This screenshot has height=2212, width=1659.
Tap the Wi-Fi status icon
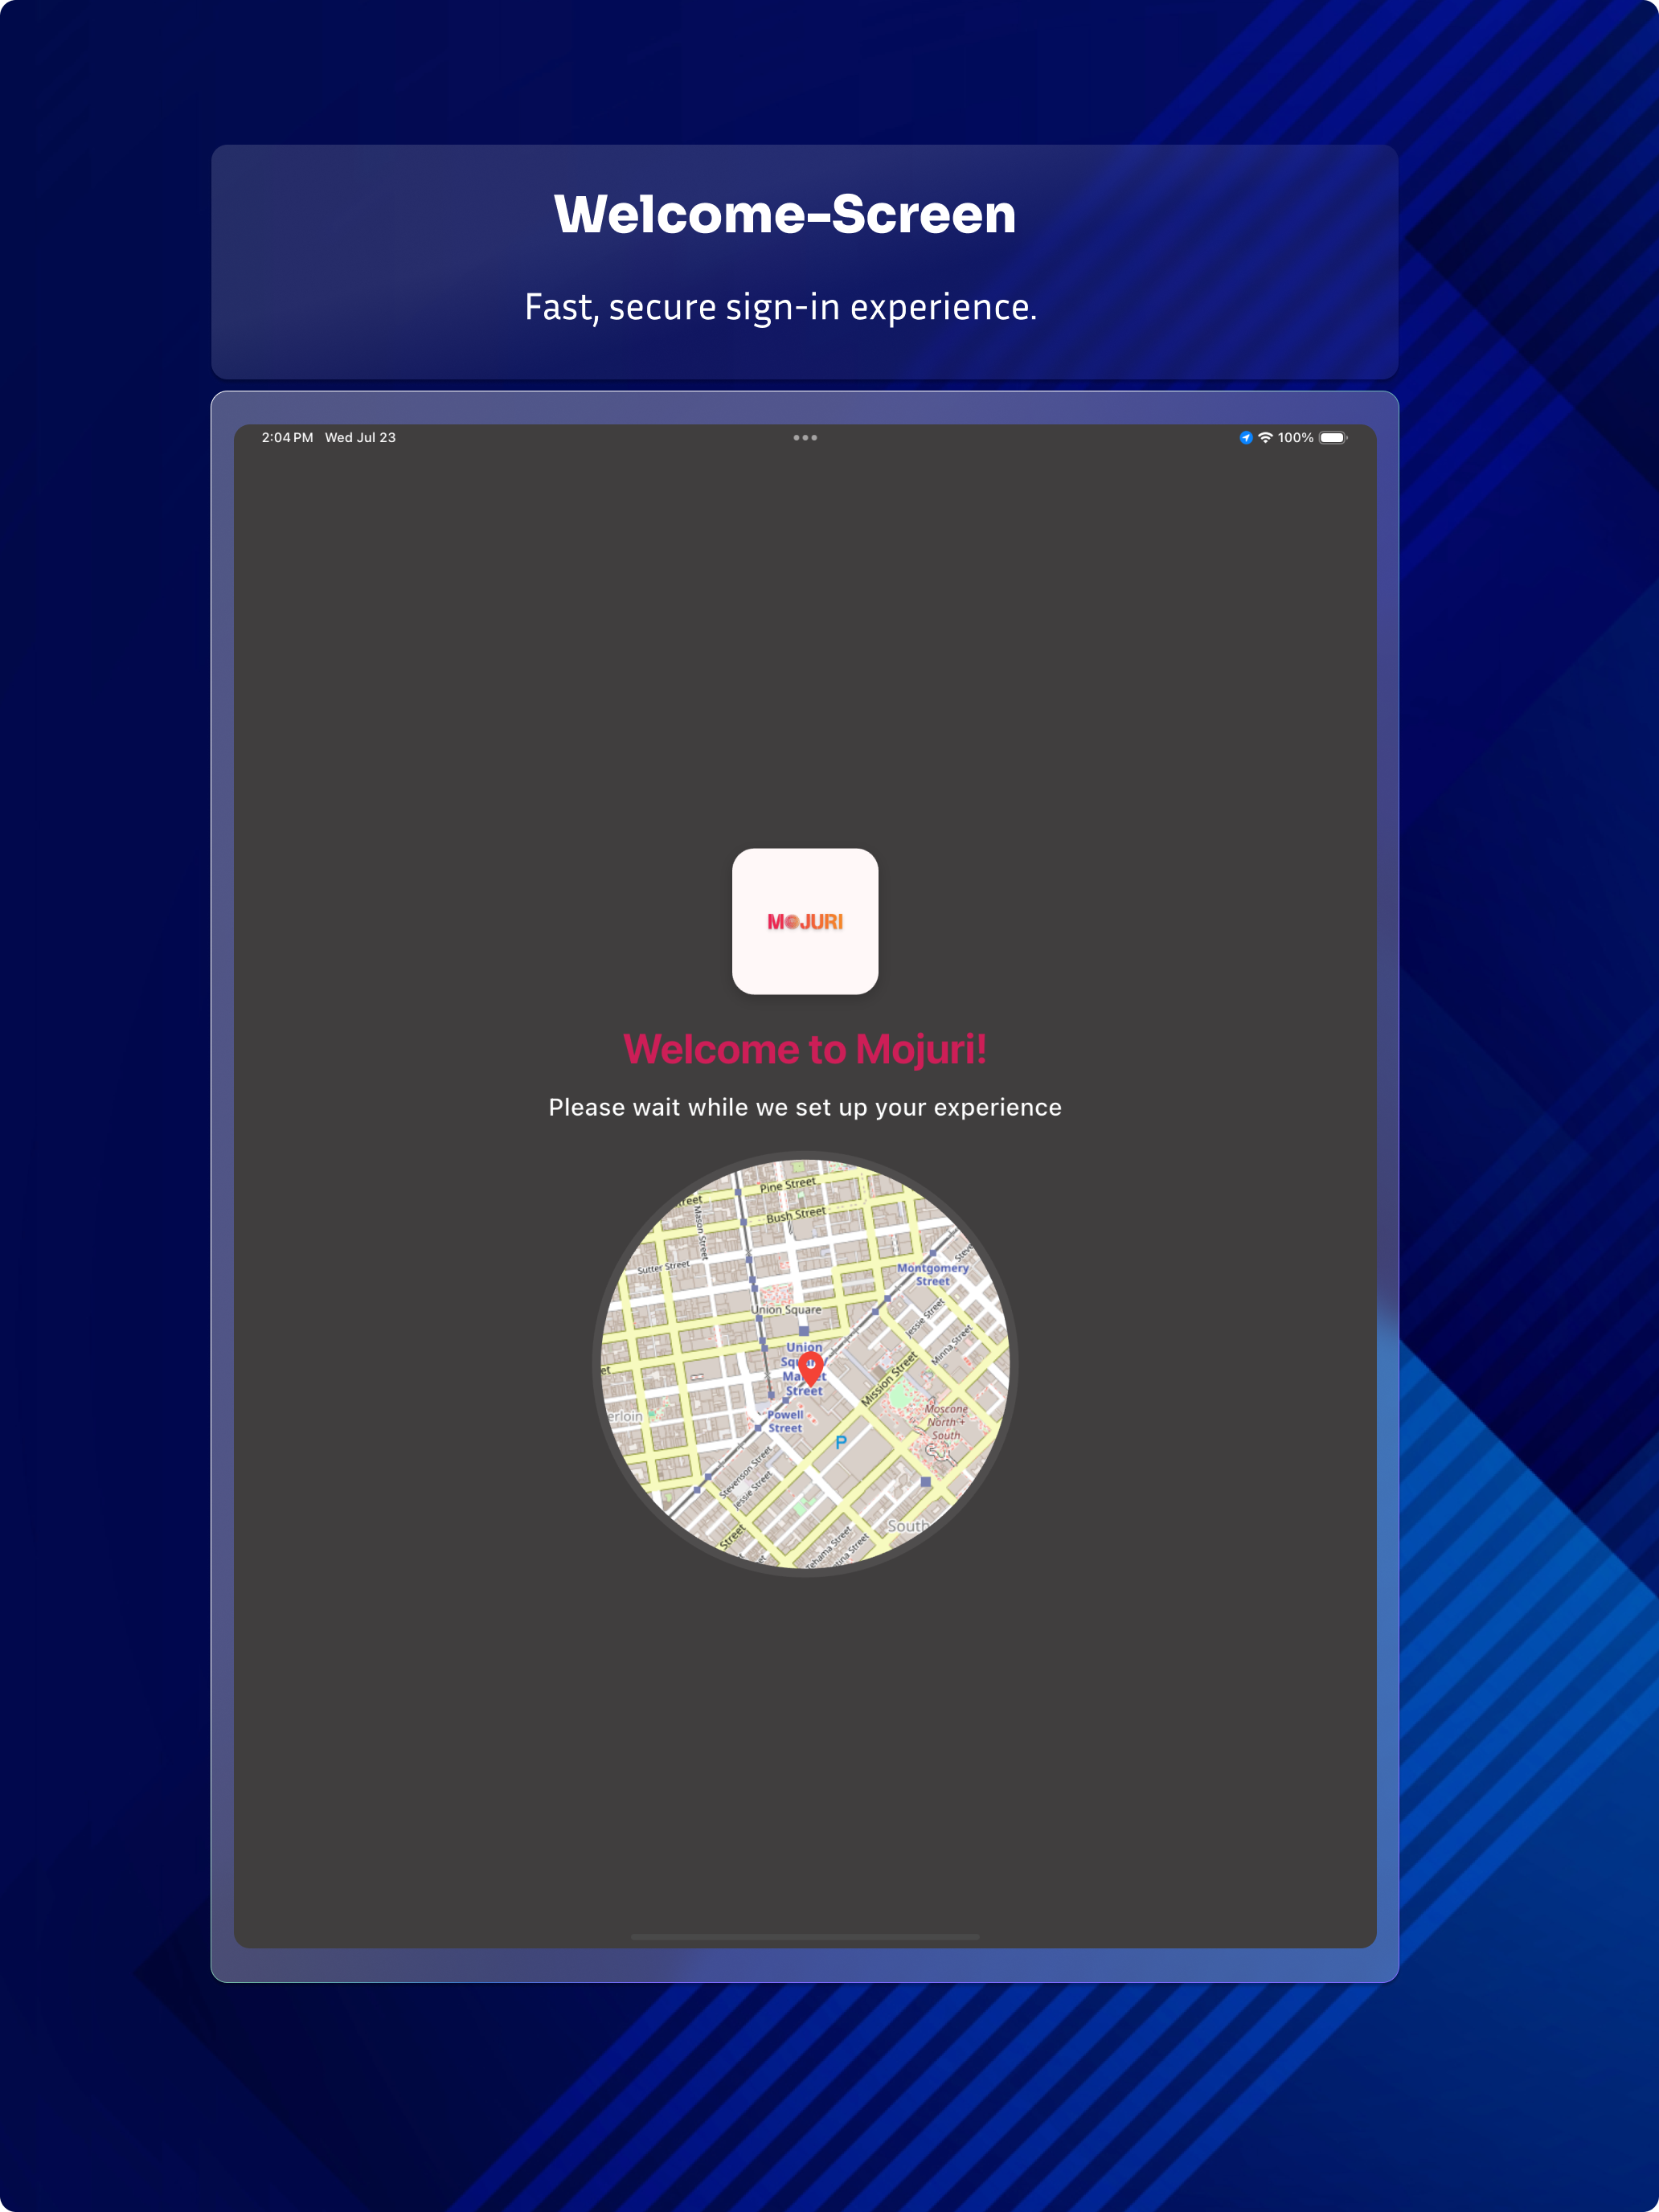[1265, 437]
